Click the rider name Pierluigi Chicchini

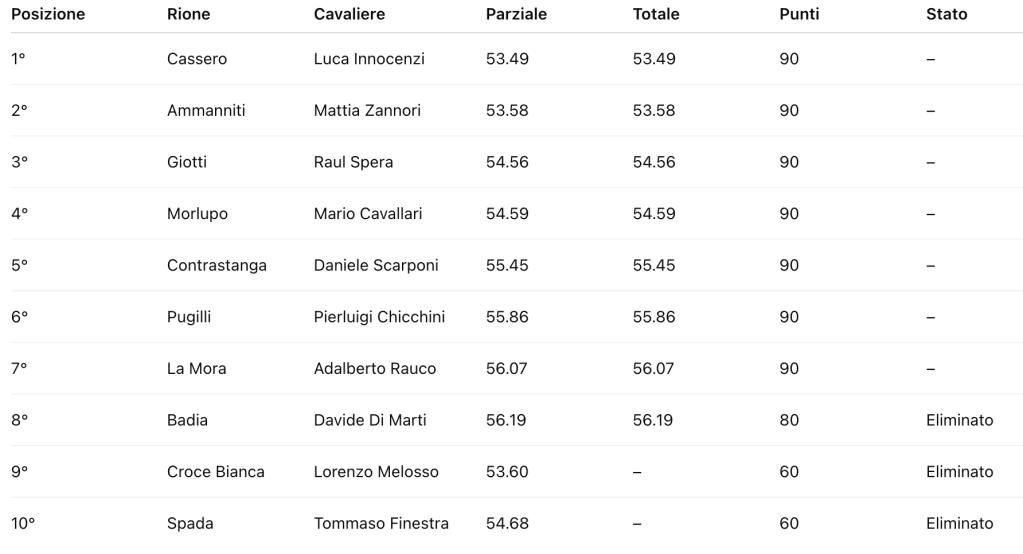379,317
